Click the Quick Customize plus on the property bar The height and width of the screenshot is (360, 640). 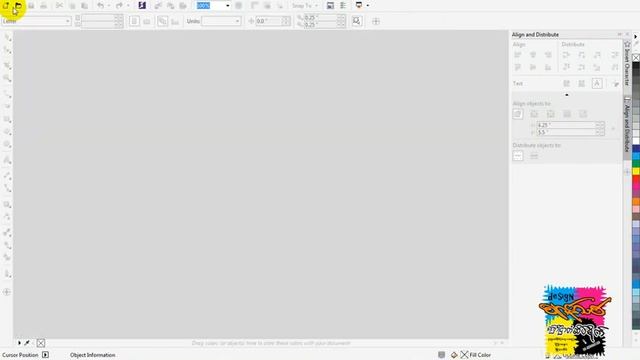[376, 21]
